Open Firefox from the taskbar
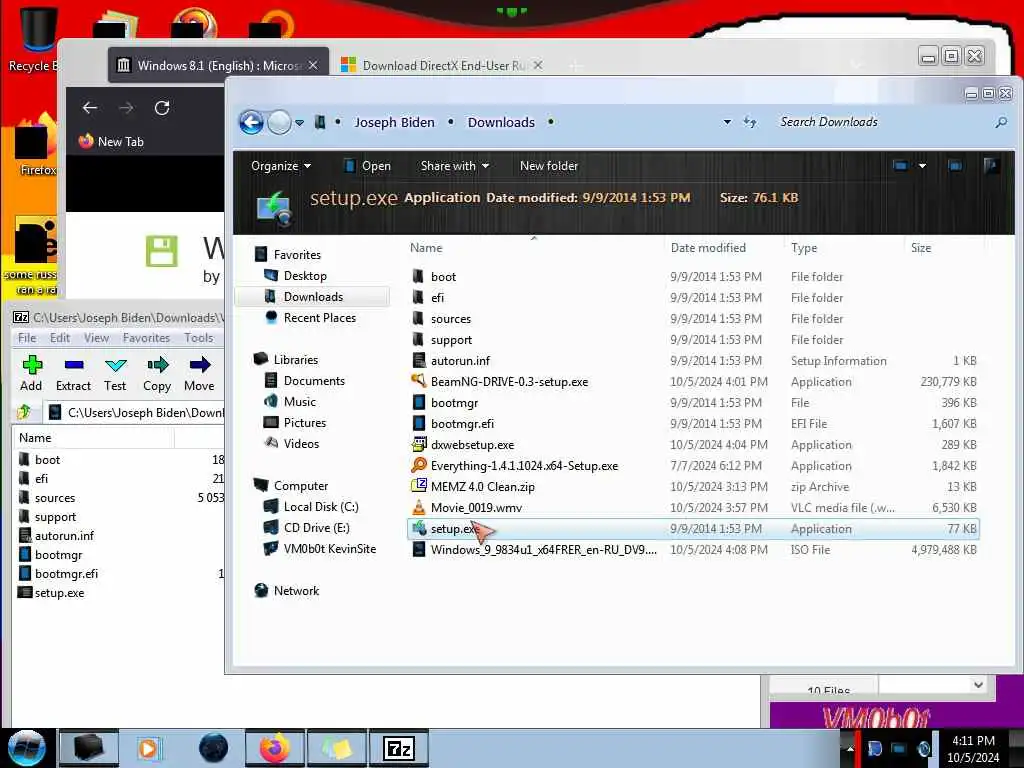Viewport: 1024px width, 768px height. point(275,748)
